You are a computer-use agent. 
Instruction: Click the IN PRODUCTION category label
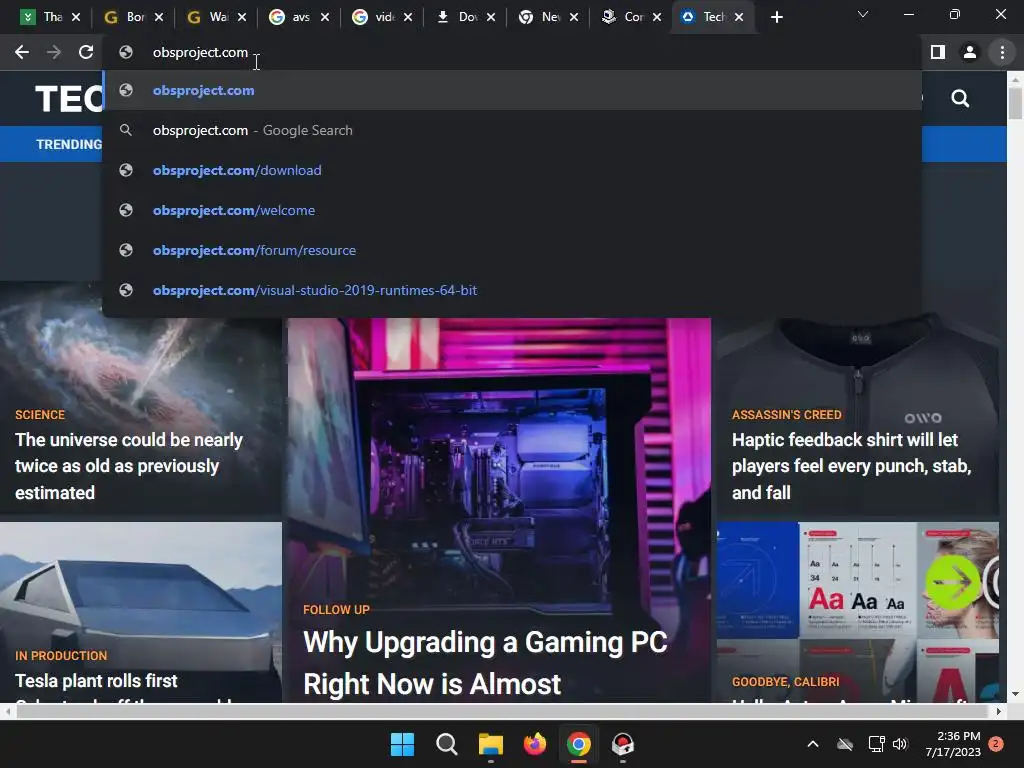tap(61, 656)
